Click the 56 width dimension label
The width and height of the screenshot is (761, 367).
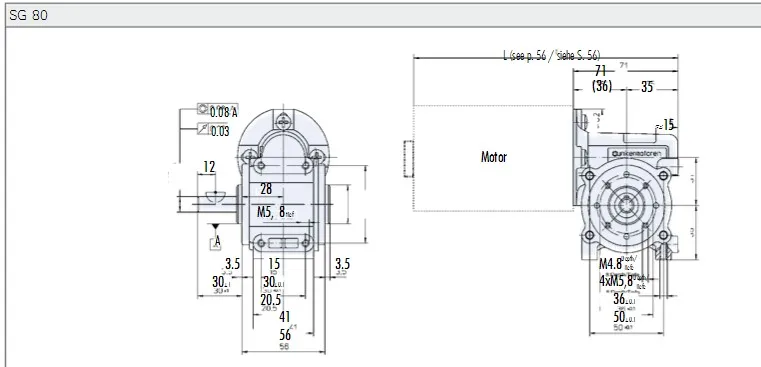(x=285, y=334)
